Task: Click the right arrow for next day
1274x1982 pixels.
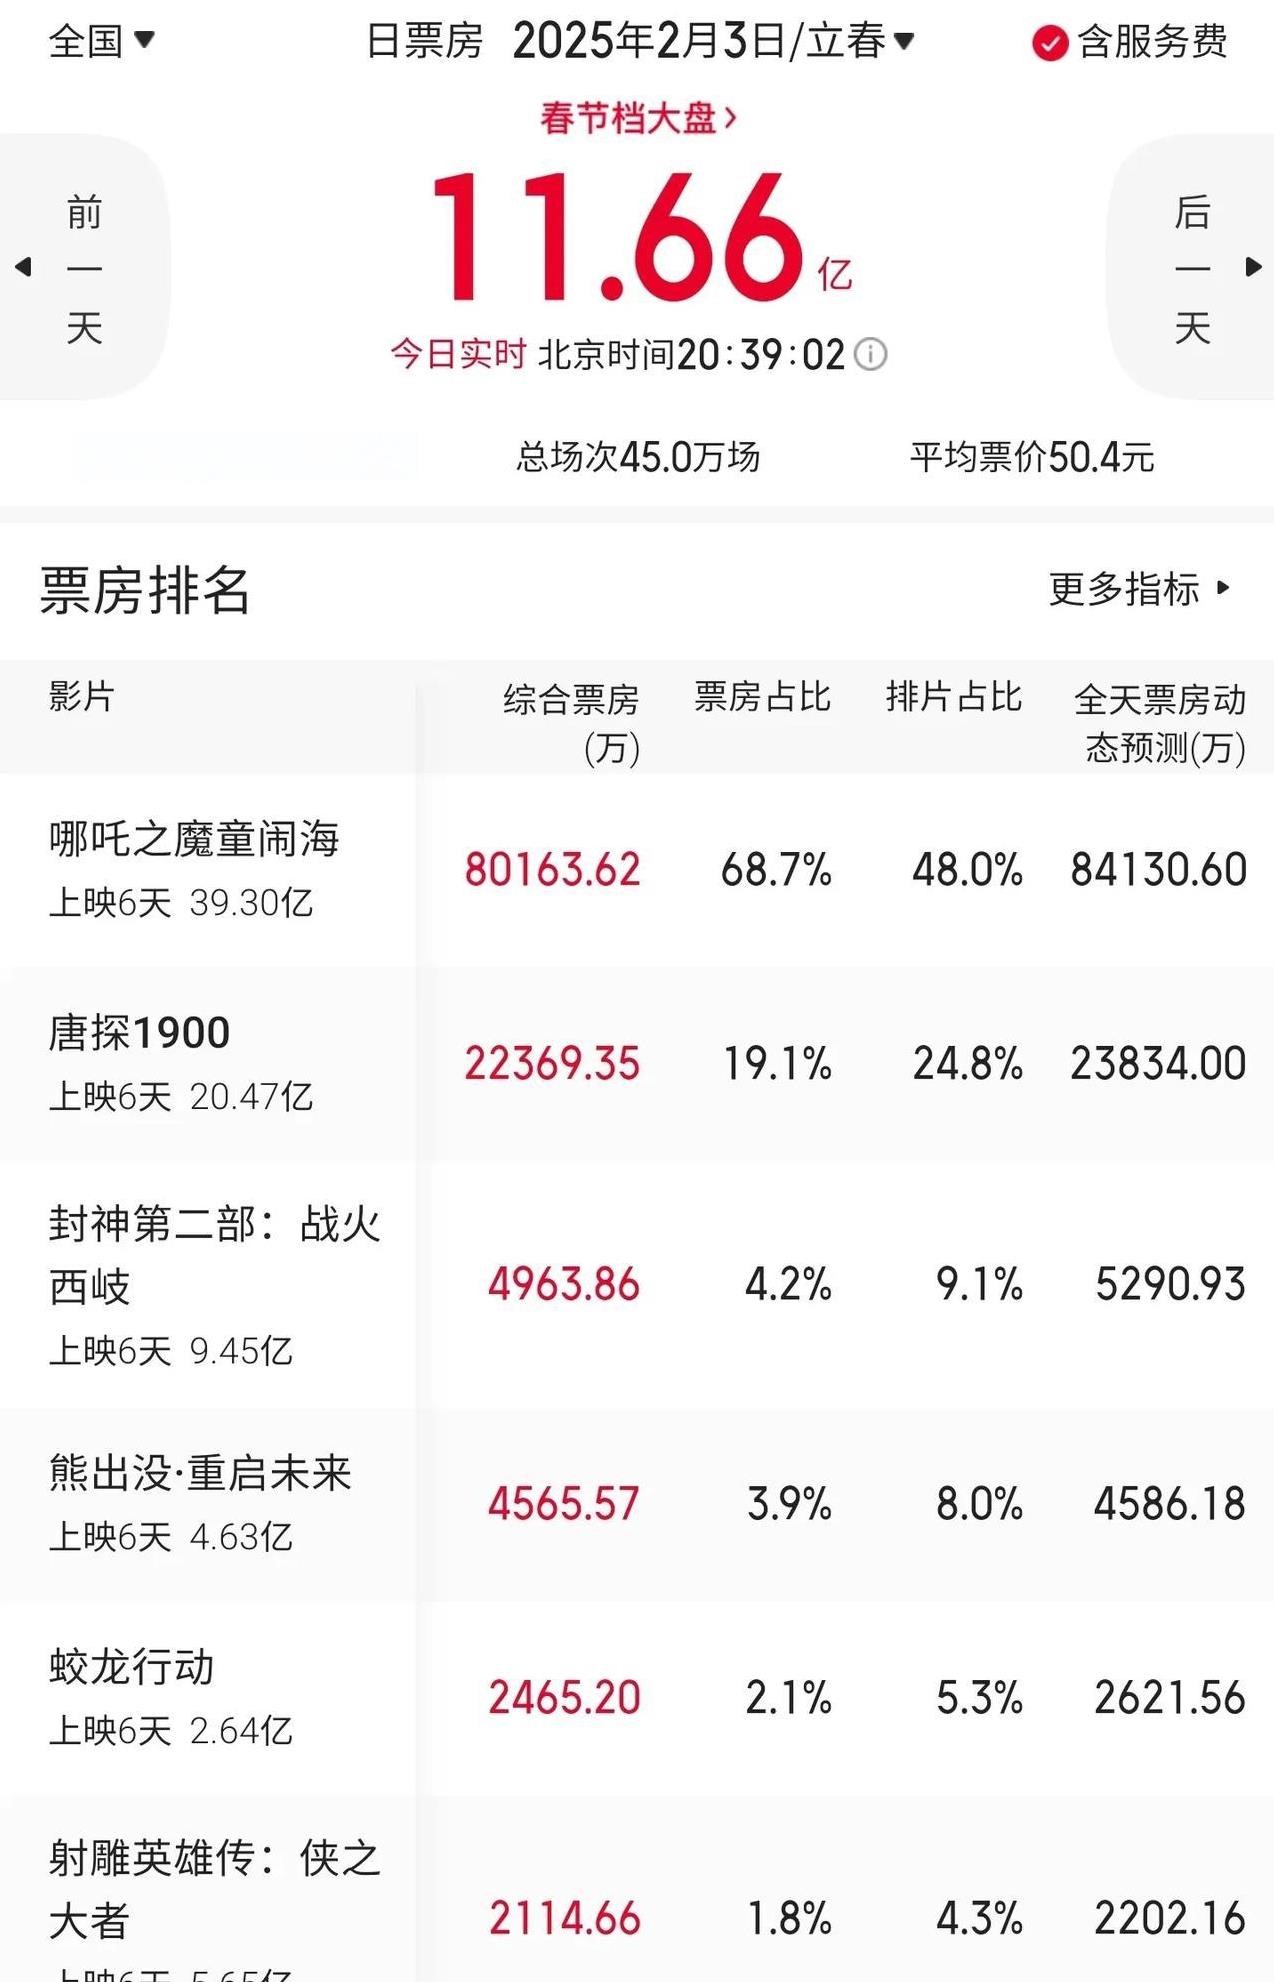Action: [1253, 267]
